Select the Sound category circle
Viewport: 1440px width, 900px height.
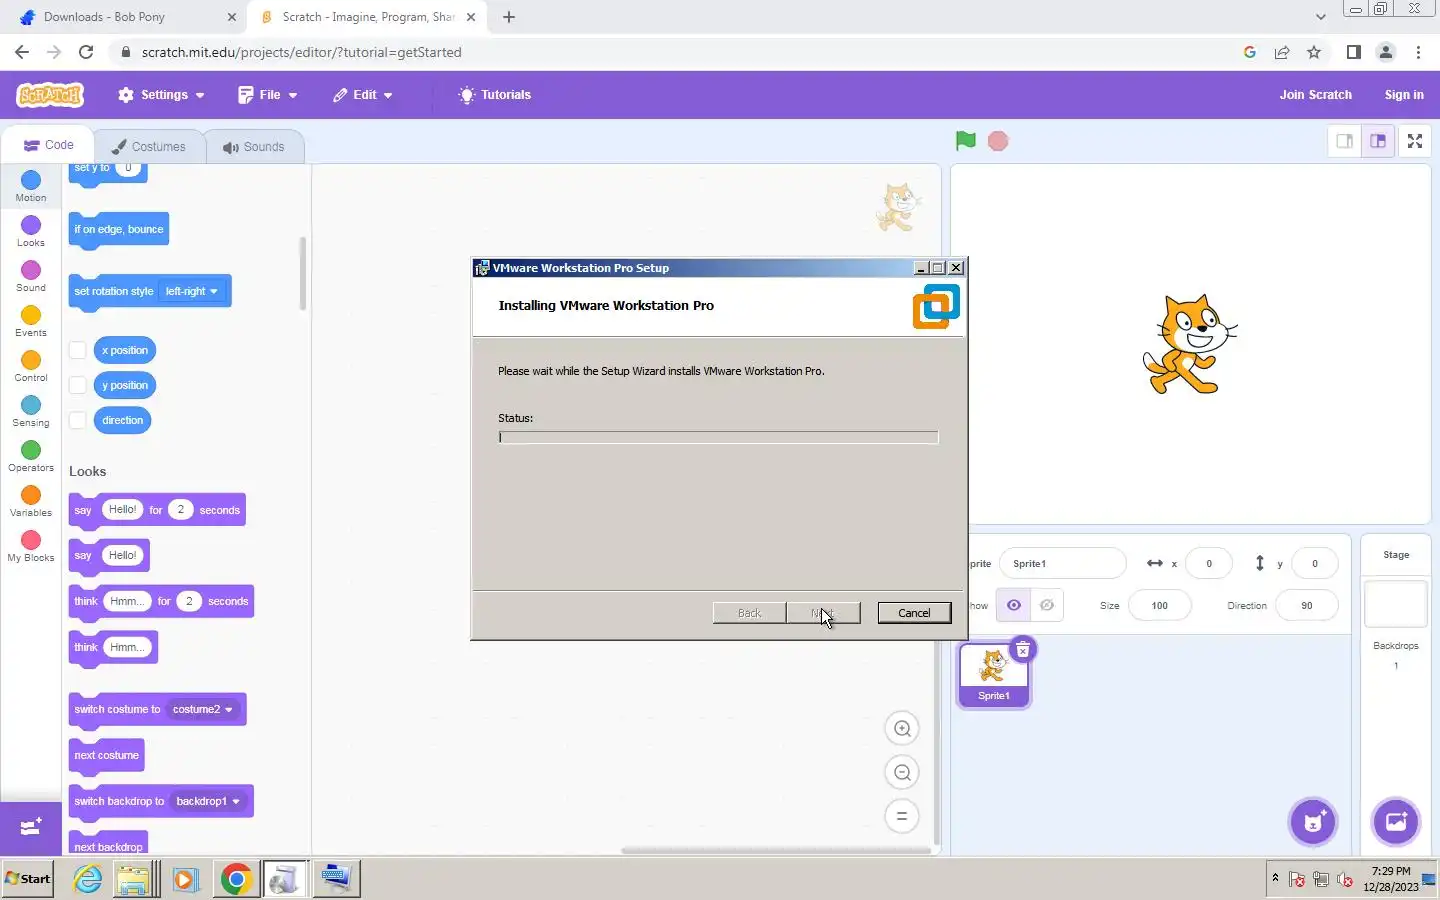[x=31, y=270]
